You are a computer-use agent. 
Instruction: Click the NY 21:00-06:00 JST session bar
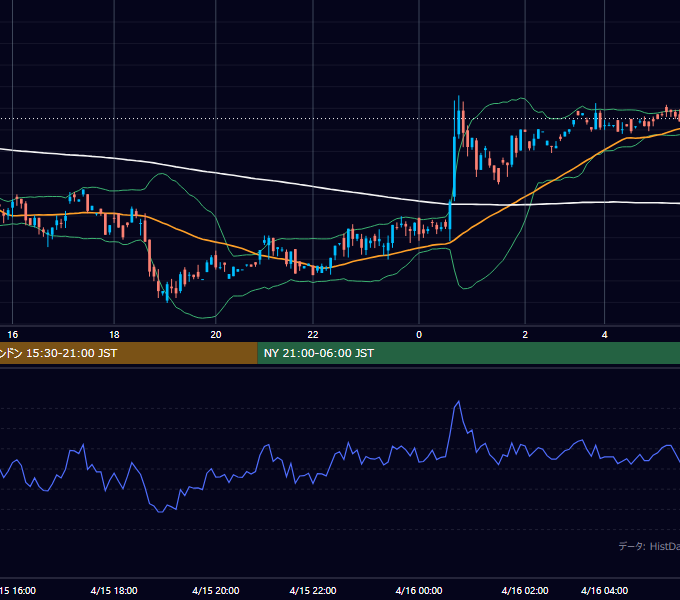tap(469, 353)
